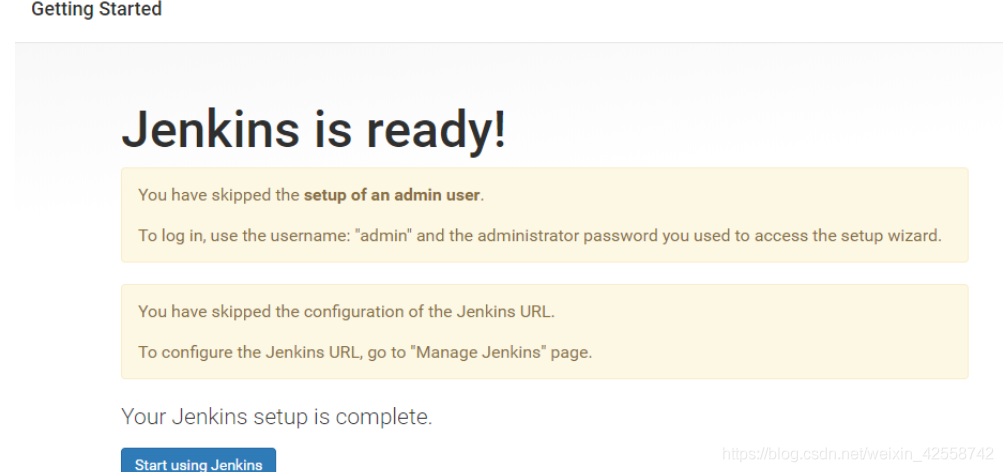This screenshot has width=1003, height=472.
Task: Click the To configure the Jenkins URL line
Action: [x=365, y=353]
